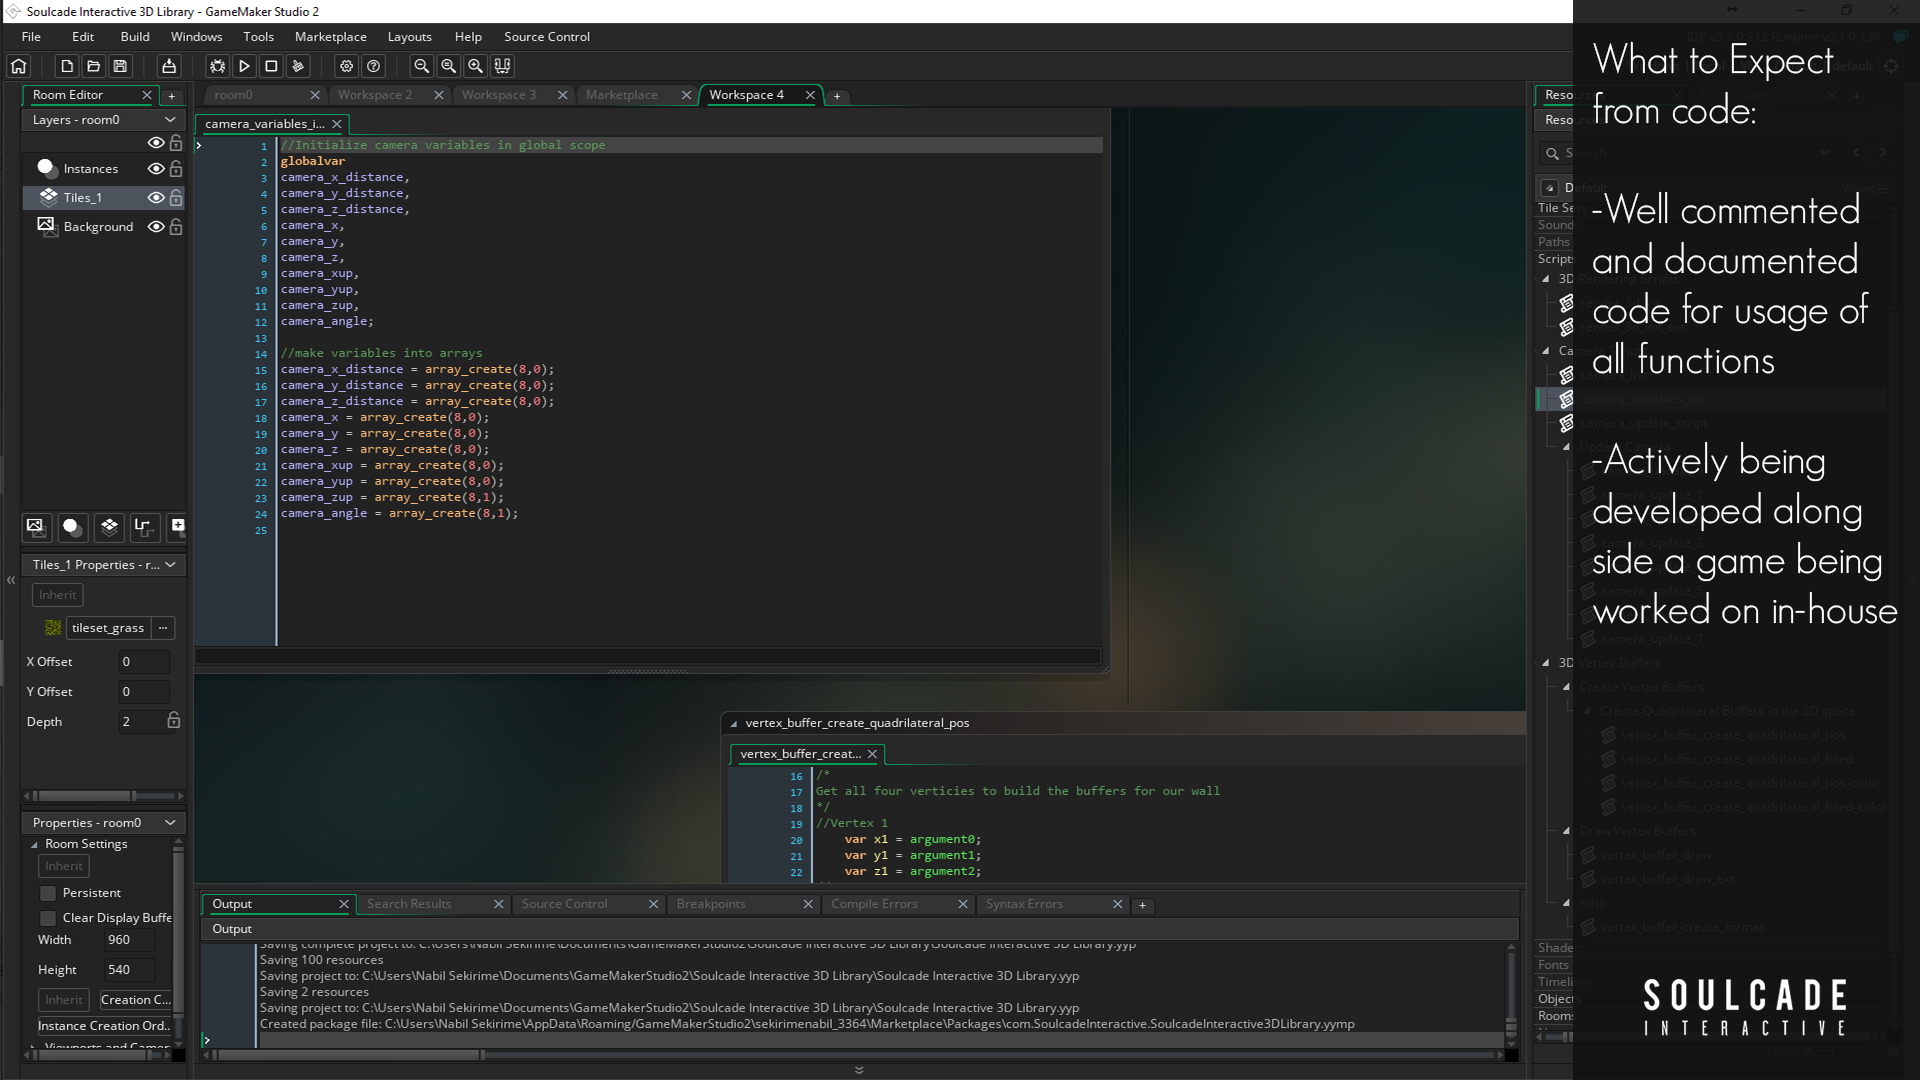Toggle docks visibility toolbar icon
Screen dimensions: 1920x1080
(503, 66)
